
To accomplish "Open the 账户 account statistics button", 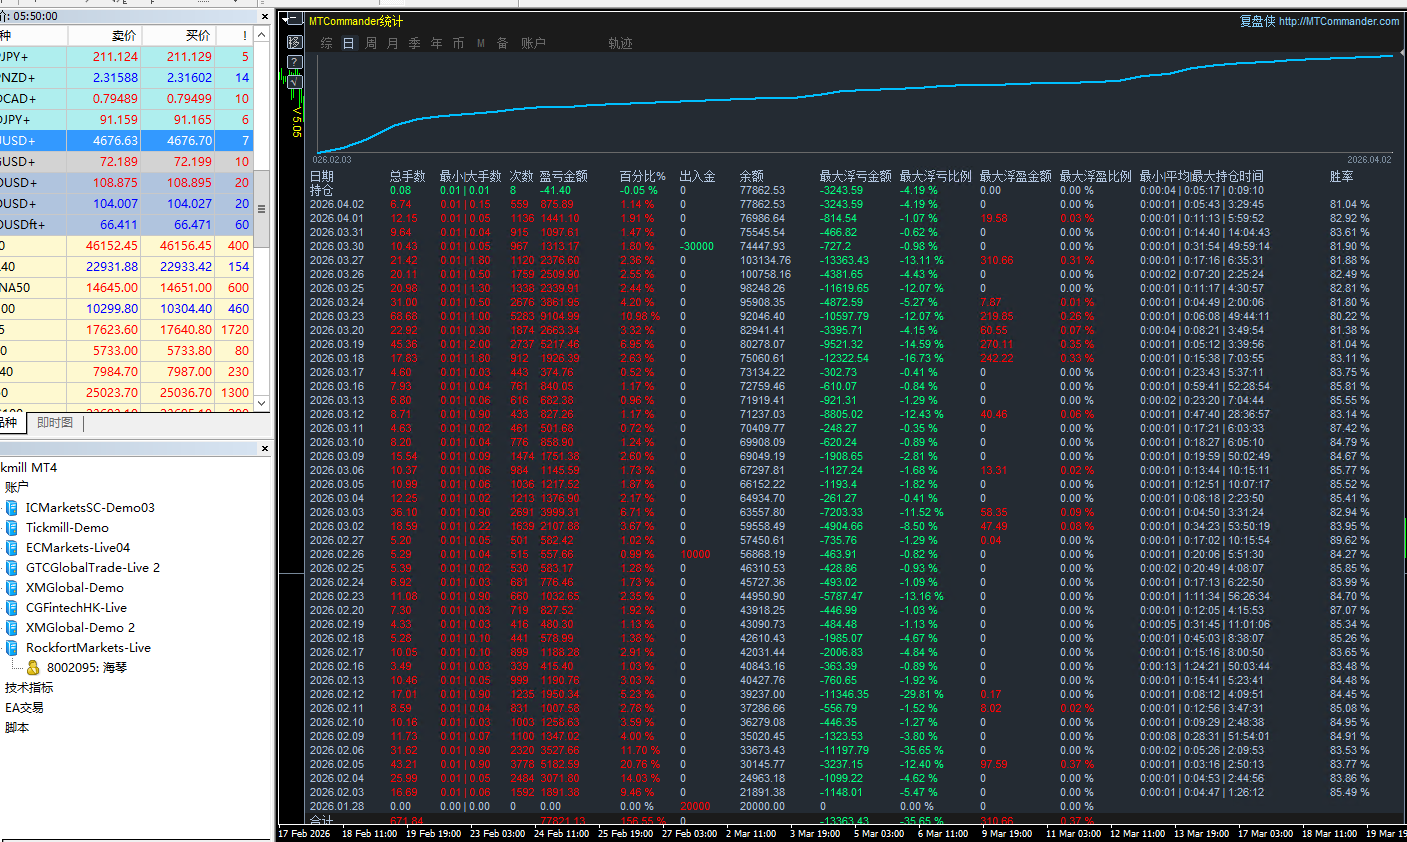I will click(x=533, y=43).
